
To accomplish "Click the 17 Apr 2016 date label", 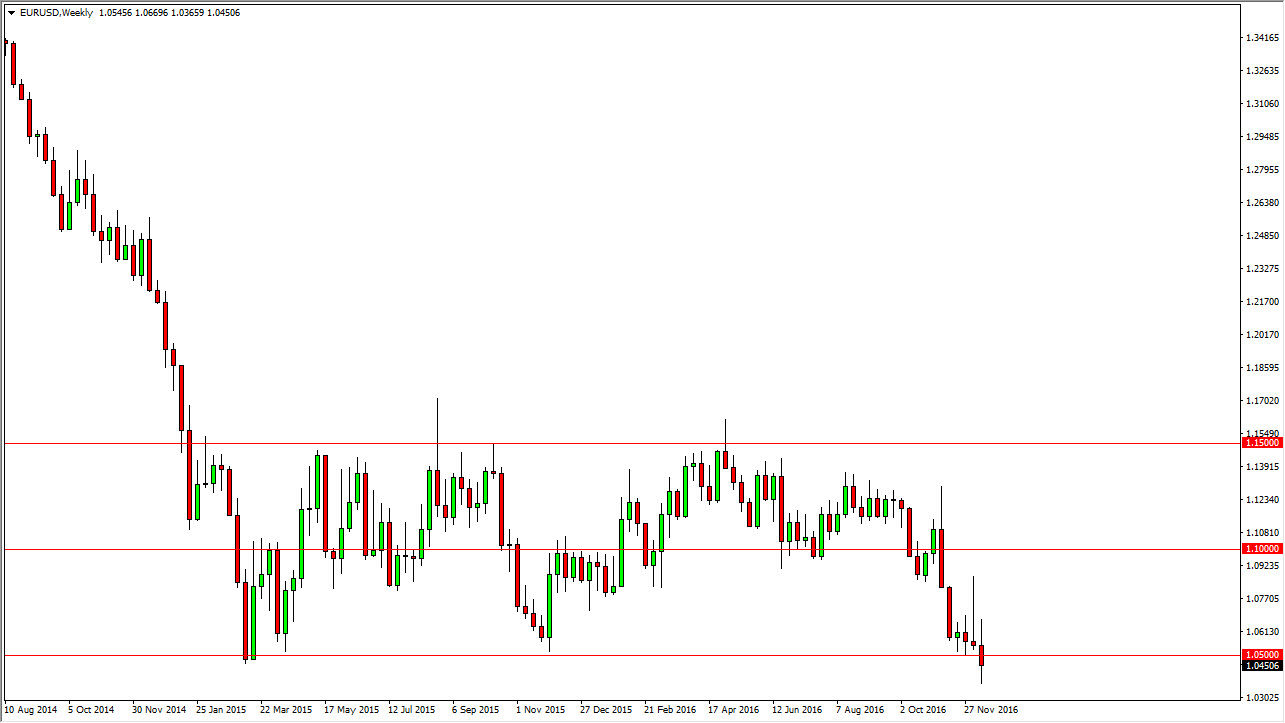I will 735,710.
